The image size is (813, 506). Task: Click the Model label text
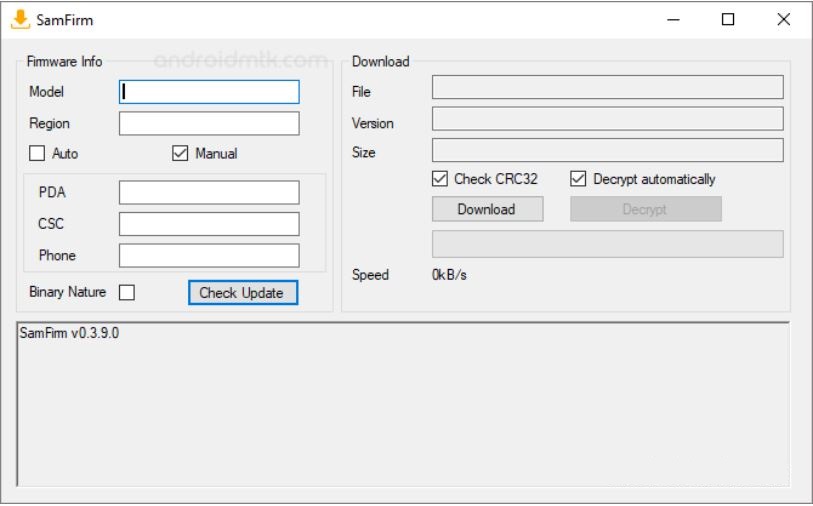click(x=47, y=92)
